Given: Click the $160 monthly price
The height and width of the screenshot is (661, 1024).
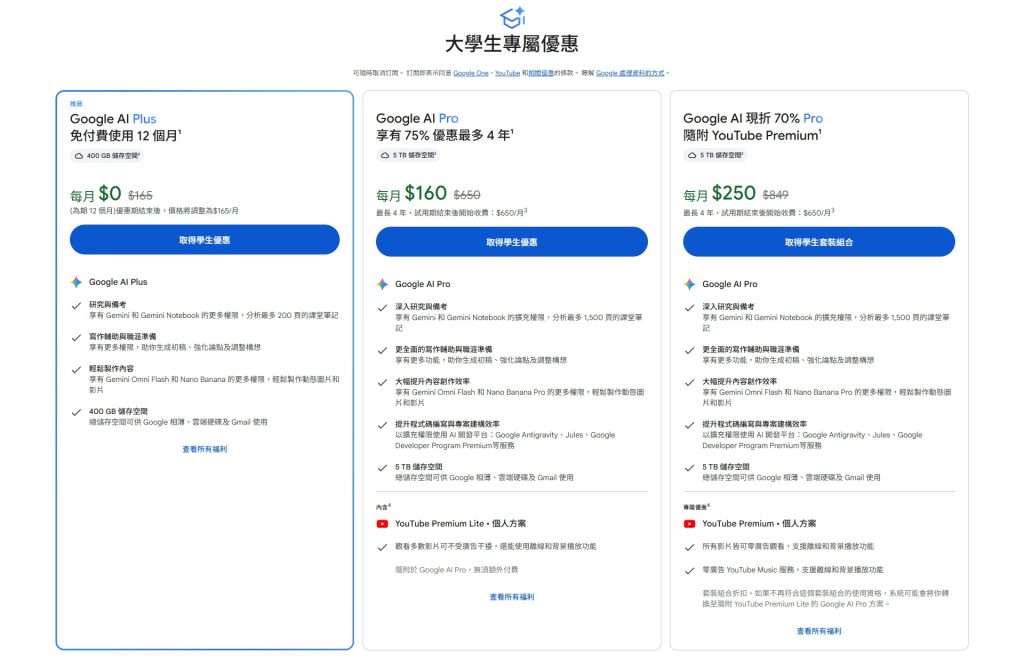Looking at the screenshot, I should (426, 193).
